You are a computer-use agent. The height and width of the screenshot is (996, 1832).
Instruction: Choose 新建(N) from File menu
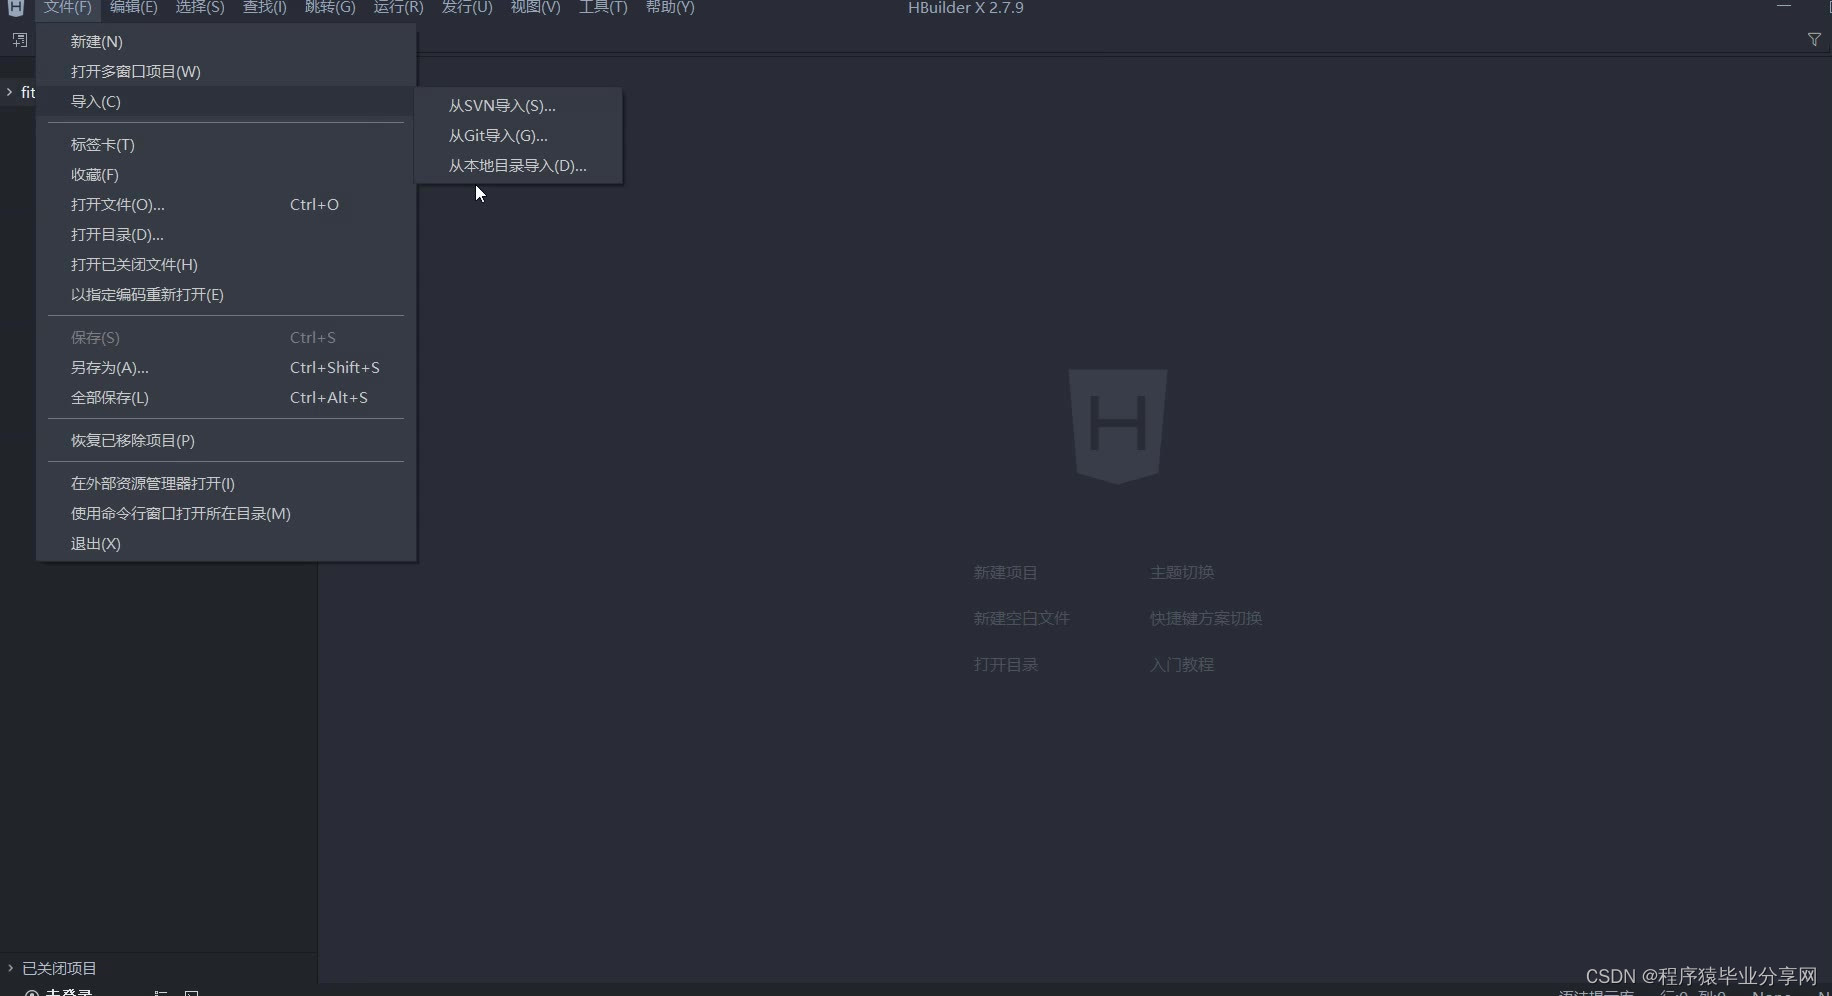tap(226, 41)
